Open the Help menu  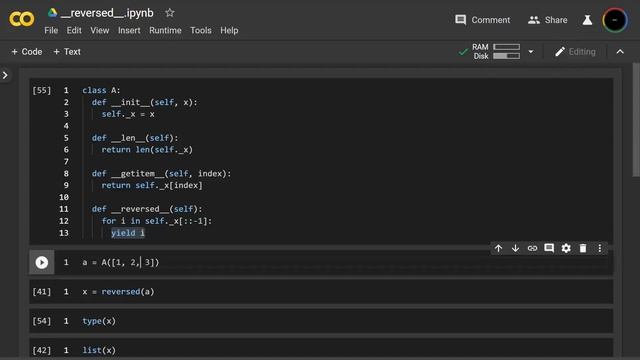click(x=229, y=30)
